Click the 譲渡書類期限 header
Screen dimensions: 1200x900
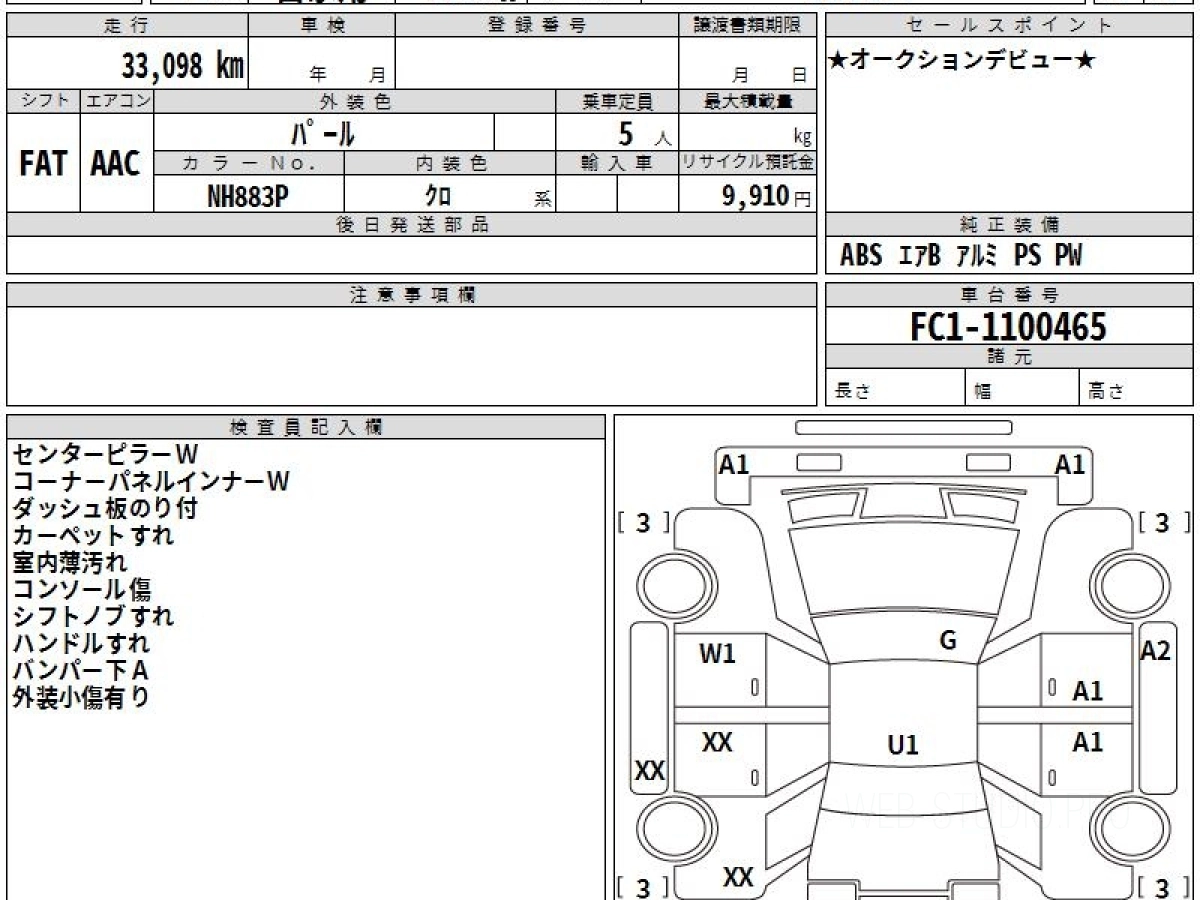click(748, 25)
